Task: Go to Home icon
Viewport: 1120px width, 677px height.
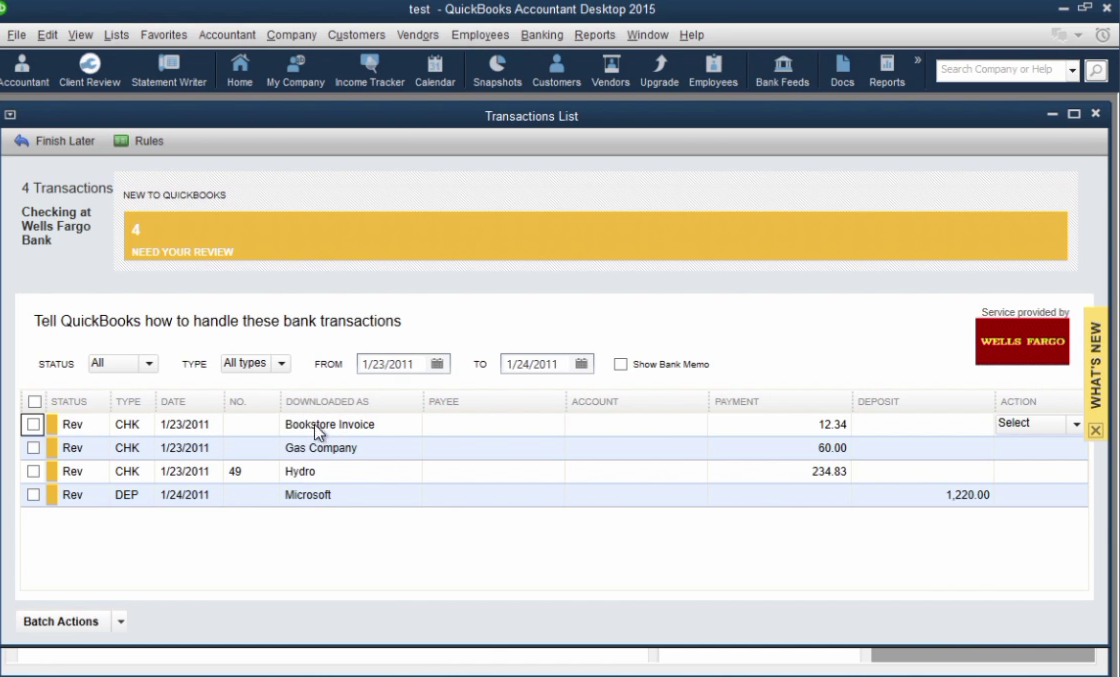Action: [239, 71]
